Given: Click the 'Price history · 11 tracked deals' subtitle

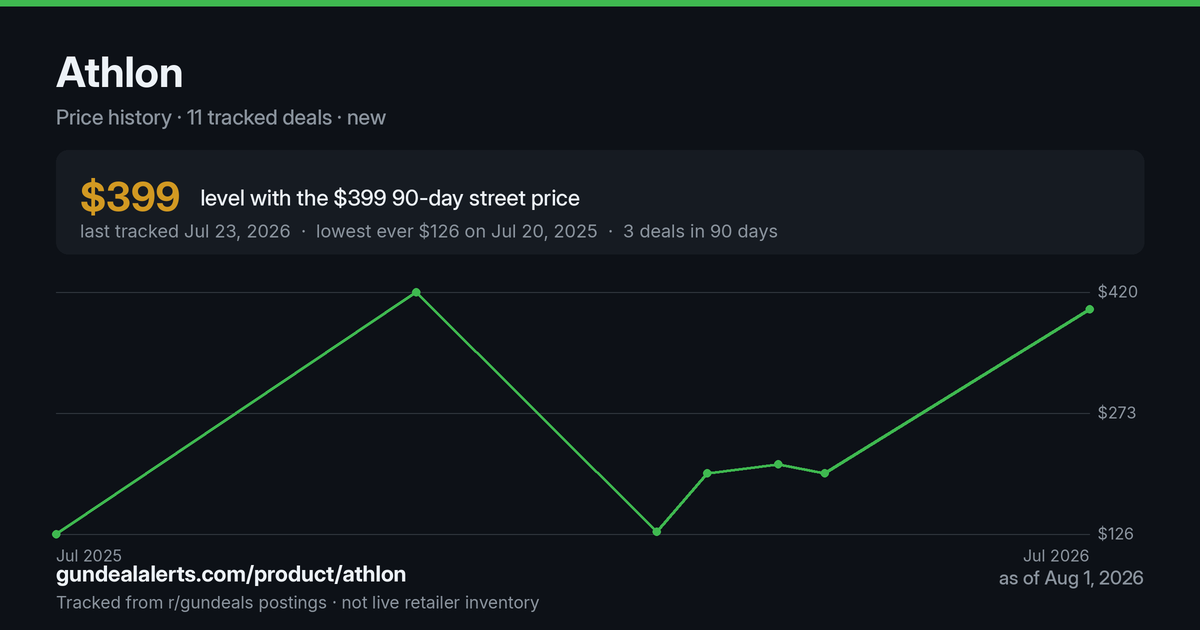Looking at the screenshot, I should pos(194,117).
